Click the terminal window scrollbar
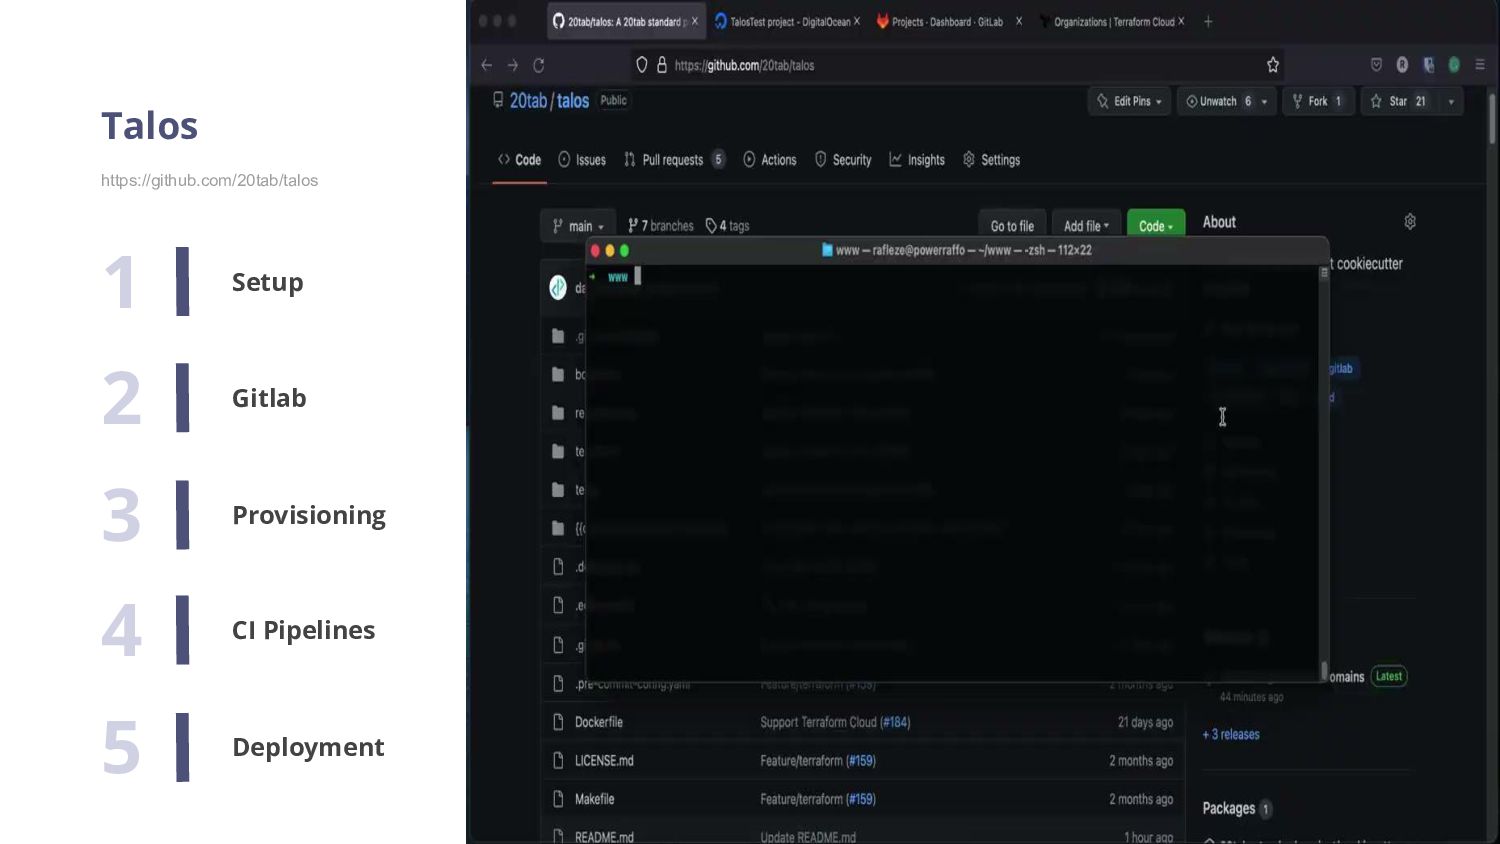The image size is (1500, 844). (x=1324, y=472)
